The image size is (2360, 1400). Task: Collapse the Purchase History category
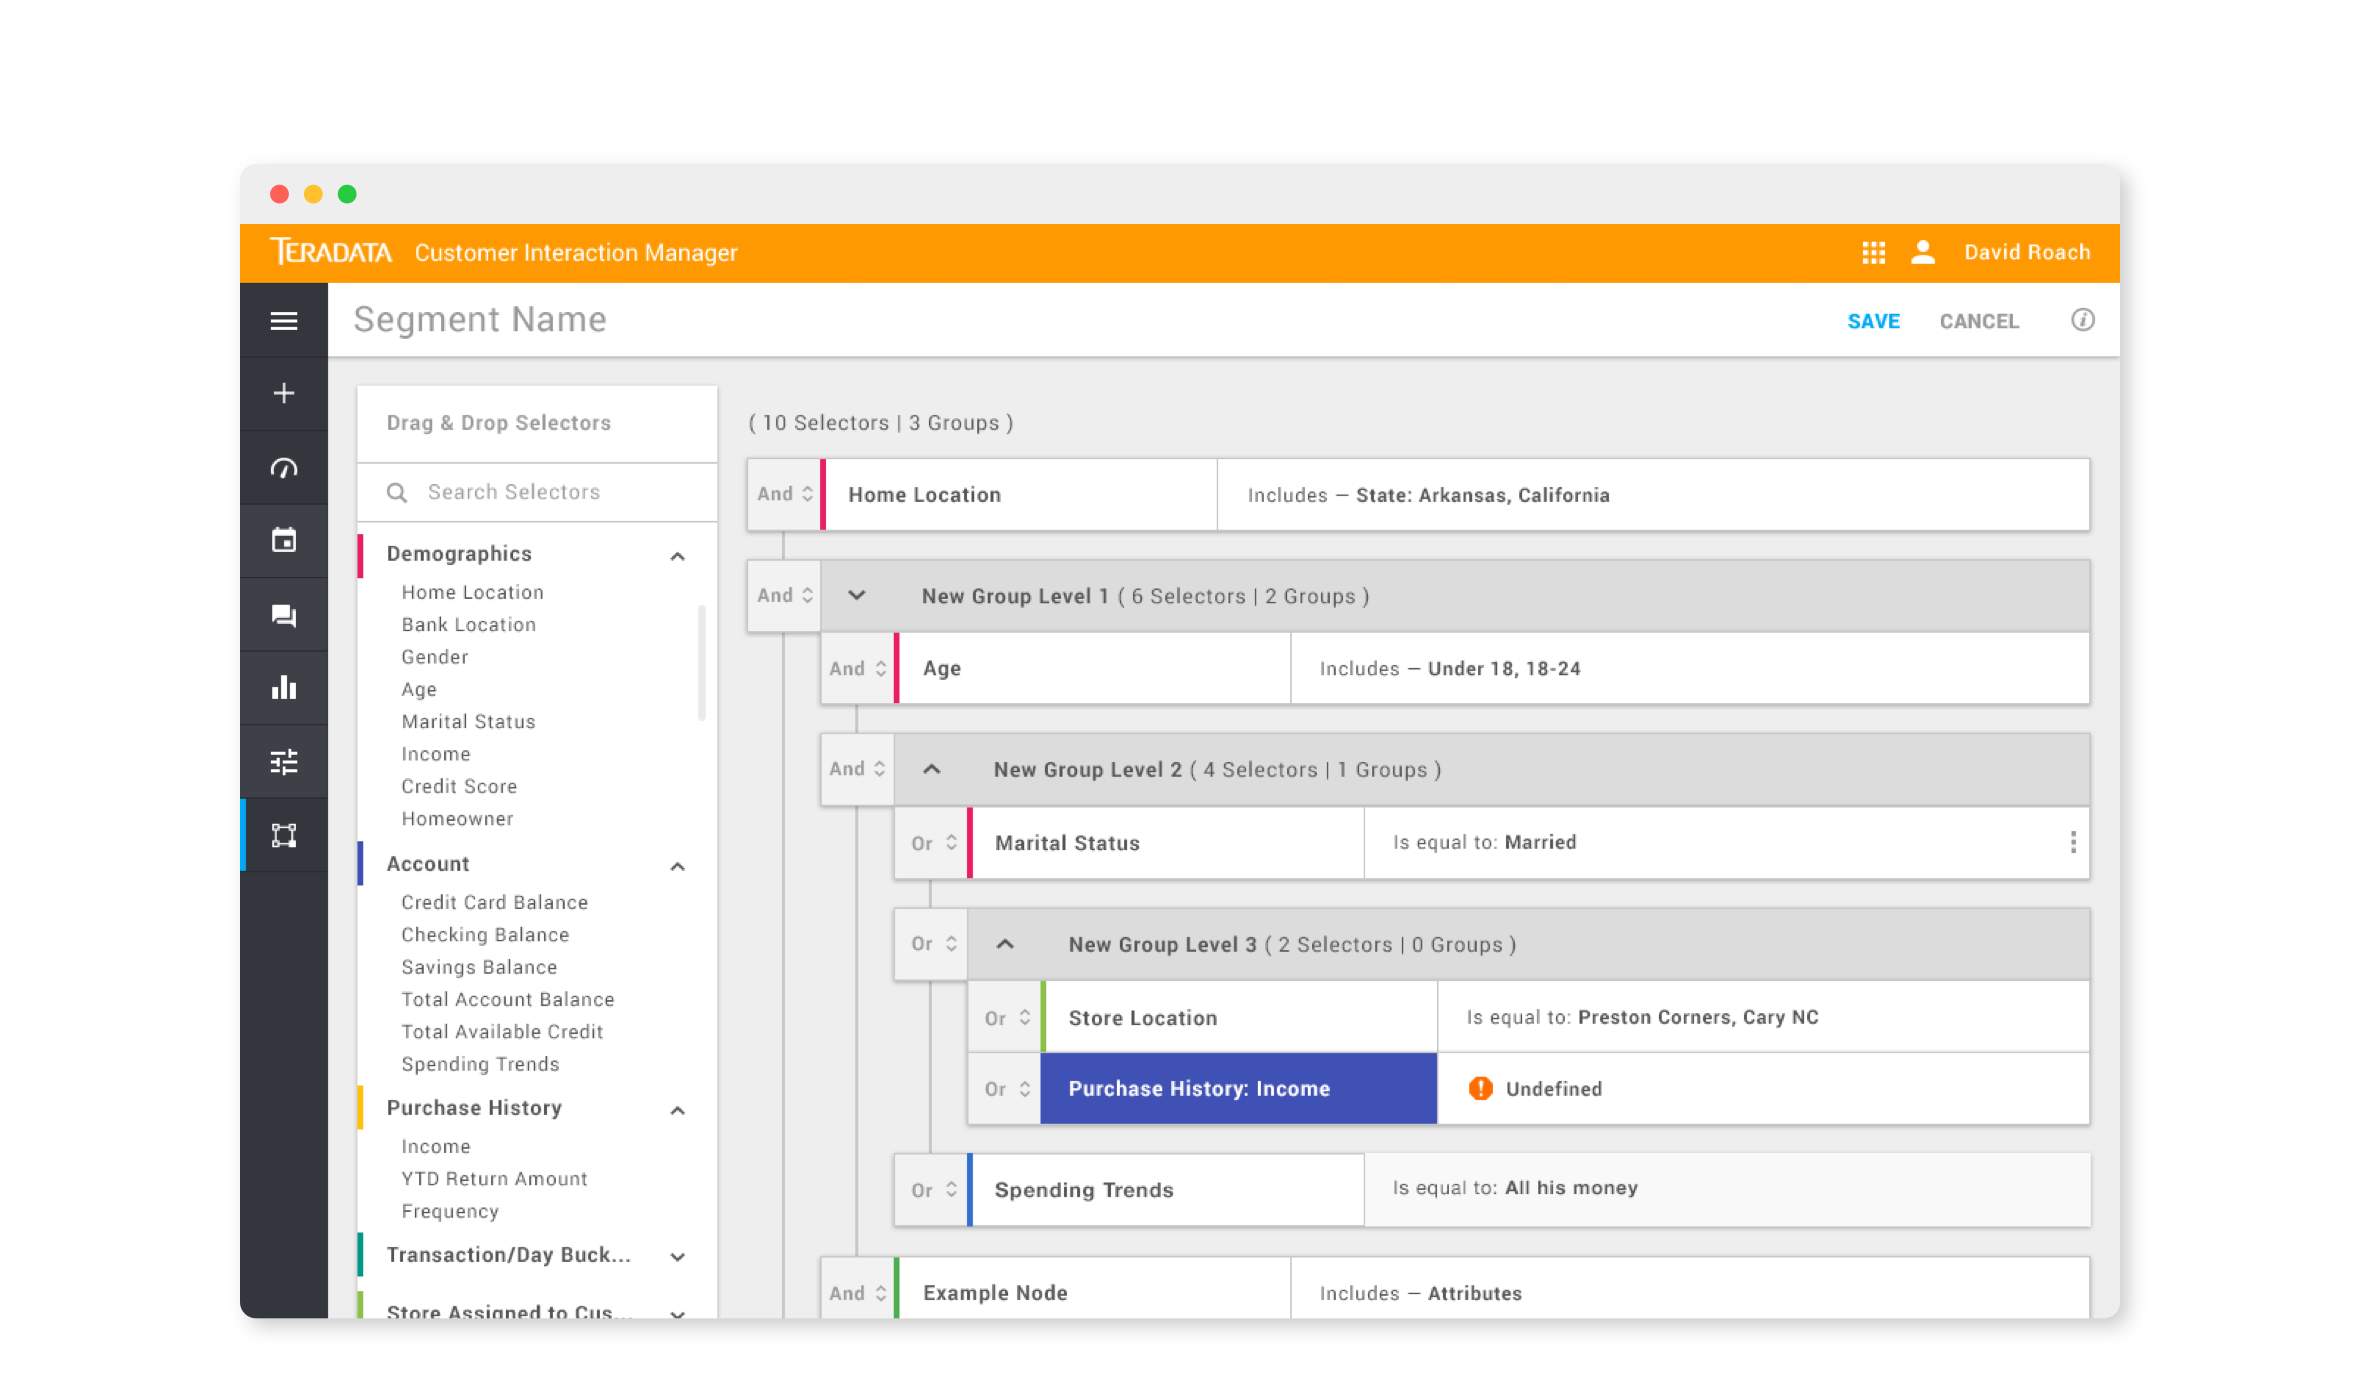pos(678,1109)
